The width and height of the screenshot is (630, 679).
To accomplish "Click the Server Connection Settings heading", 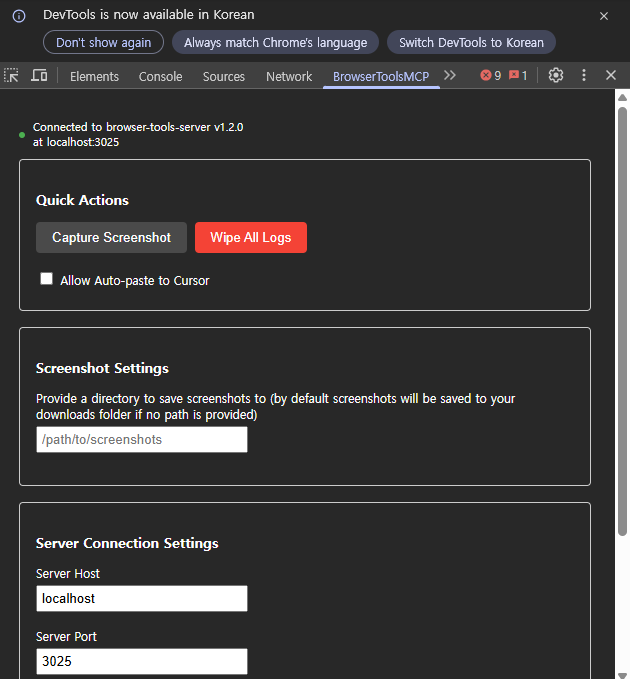I will (127, 543).
